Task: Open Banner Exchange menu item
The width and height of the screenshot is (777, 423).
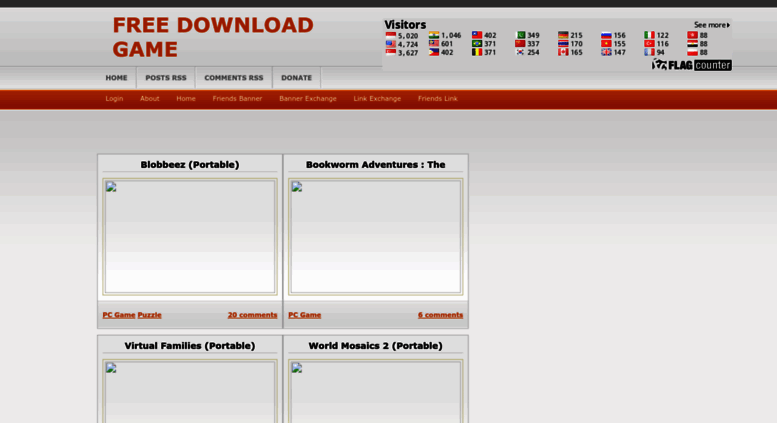Action: (x=308, y=99)
